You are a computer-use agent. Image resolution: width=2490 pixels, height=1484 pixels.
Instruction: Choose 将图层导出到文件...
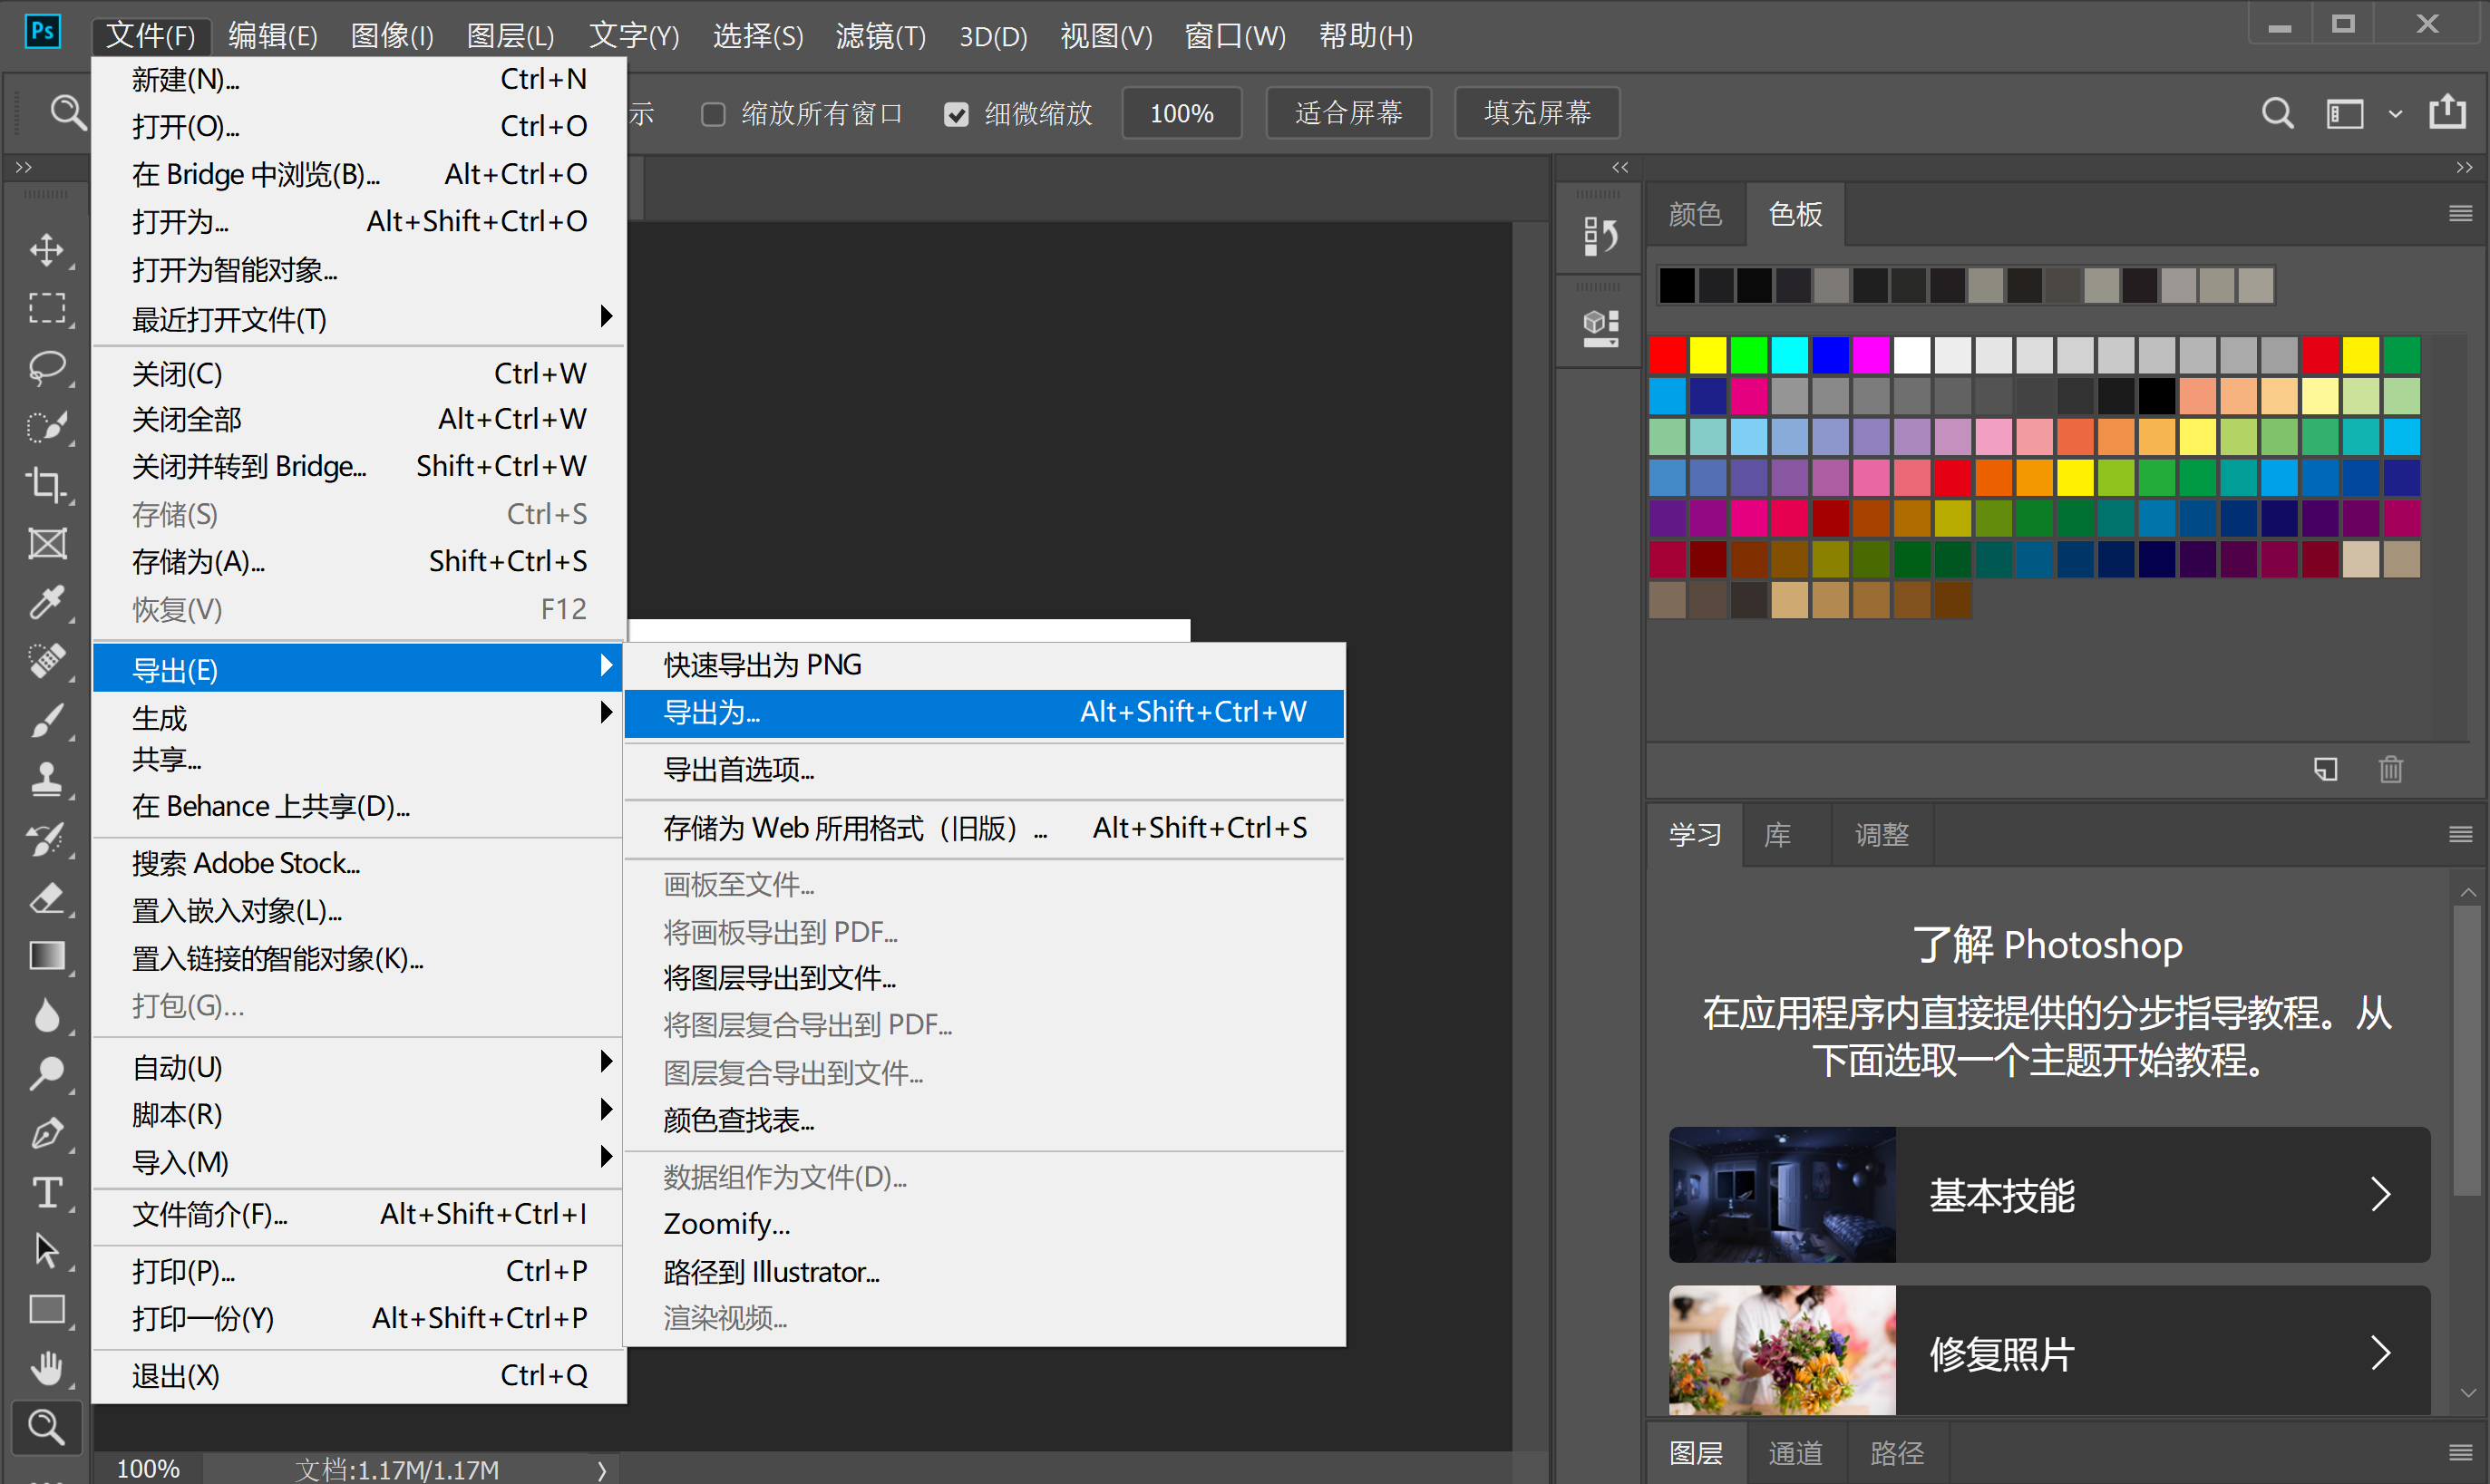(984, 977)
